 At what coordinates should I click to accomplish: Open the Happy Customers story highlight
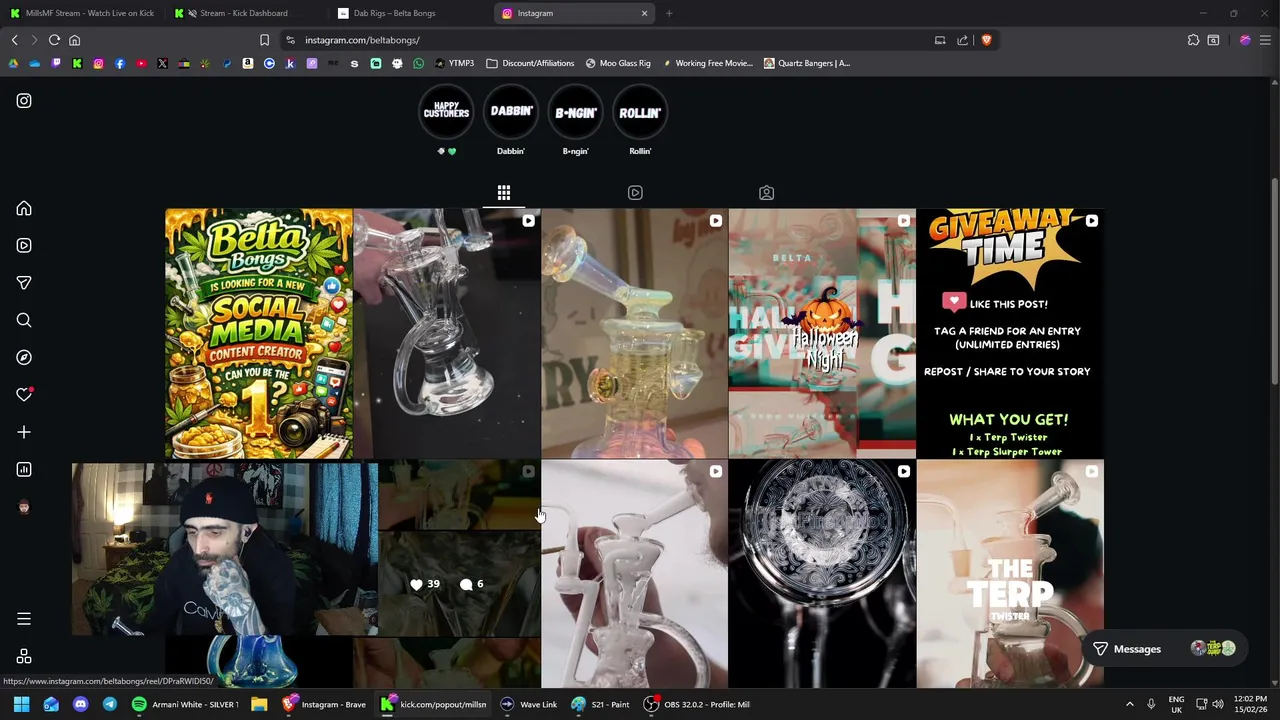446,112
